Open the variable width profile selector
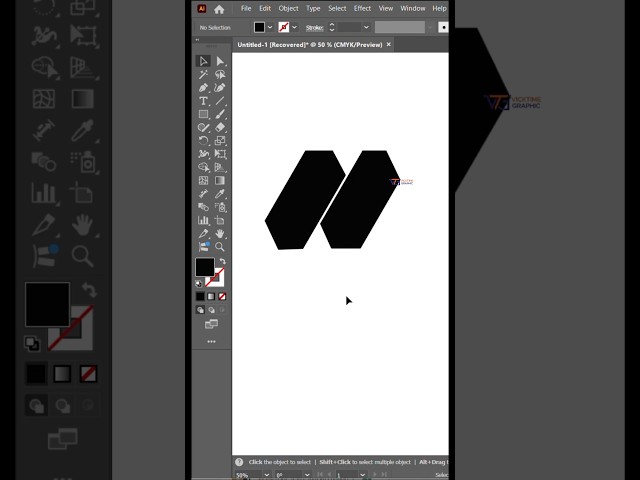 (400, 27)
